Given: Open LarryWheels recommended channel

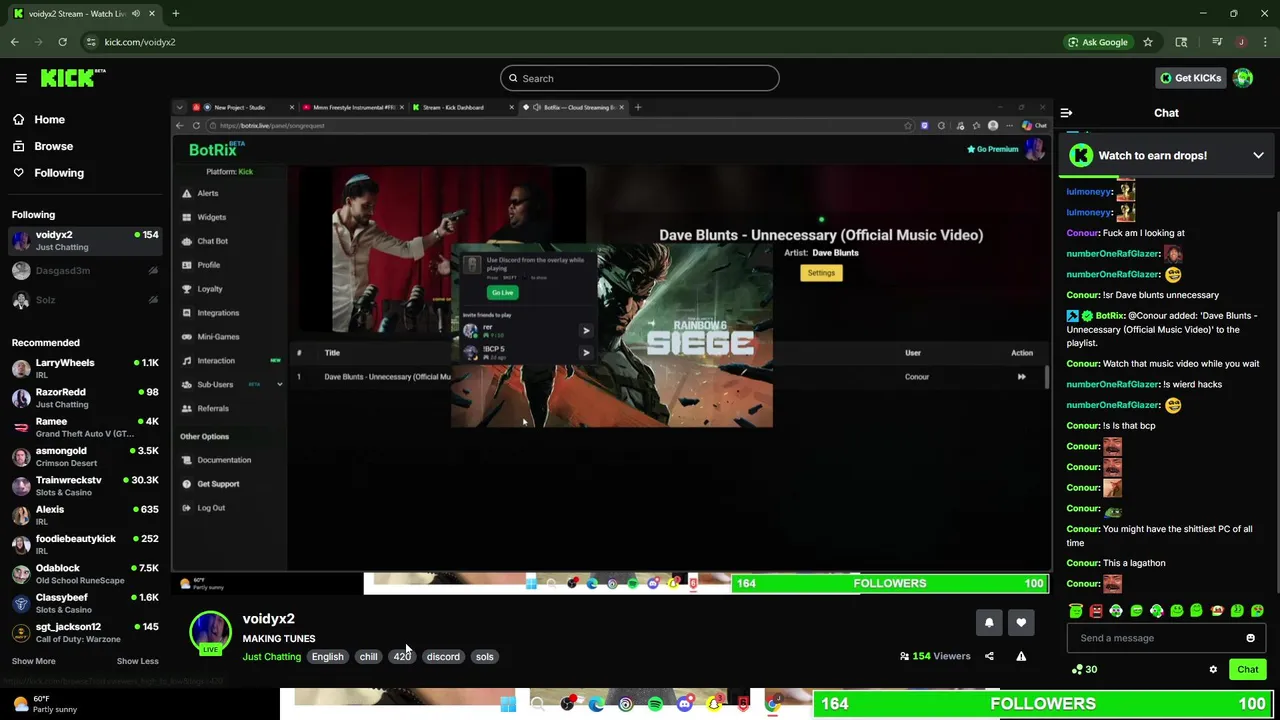Looking at the screenshot, I should 85,369.
